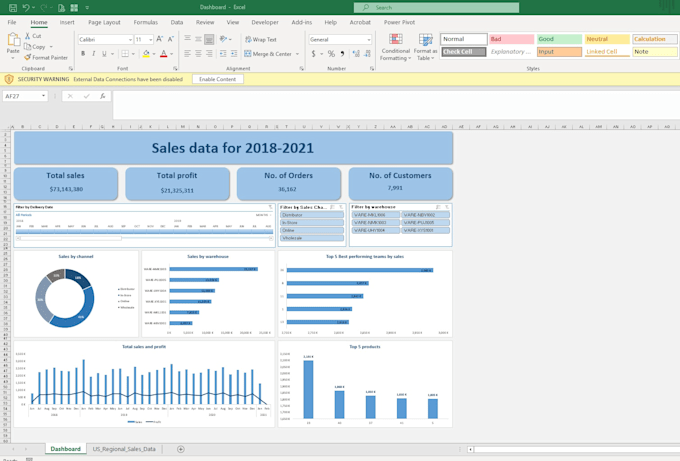Switch to the Insert tab
680x461 pixels.
(67, 22)
